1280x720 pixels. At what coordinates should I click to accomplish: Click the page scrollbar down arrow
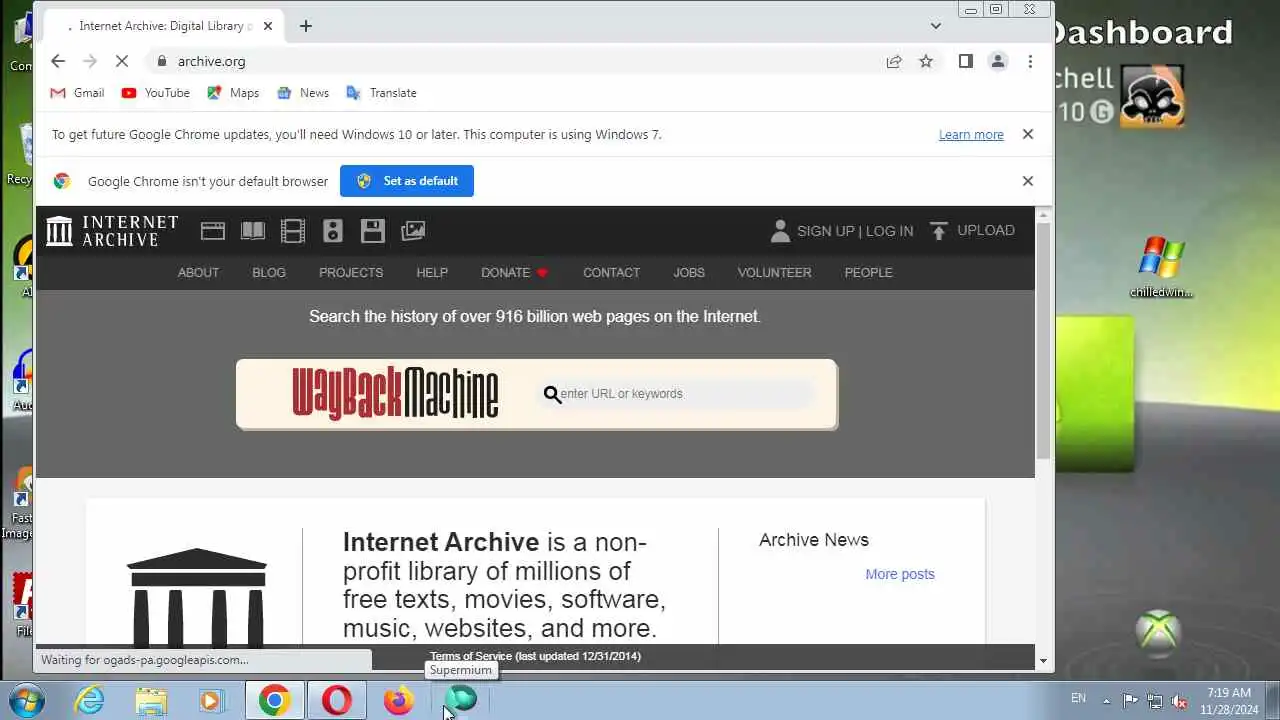[x=1044, y=661]
